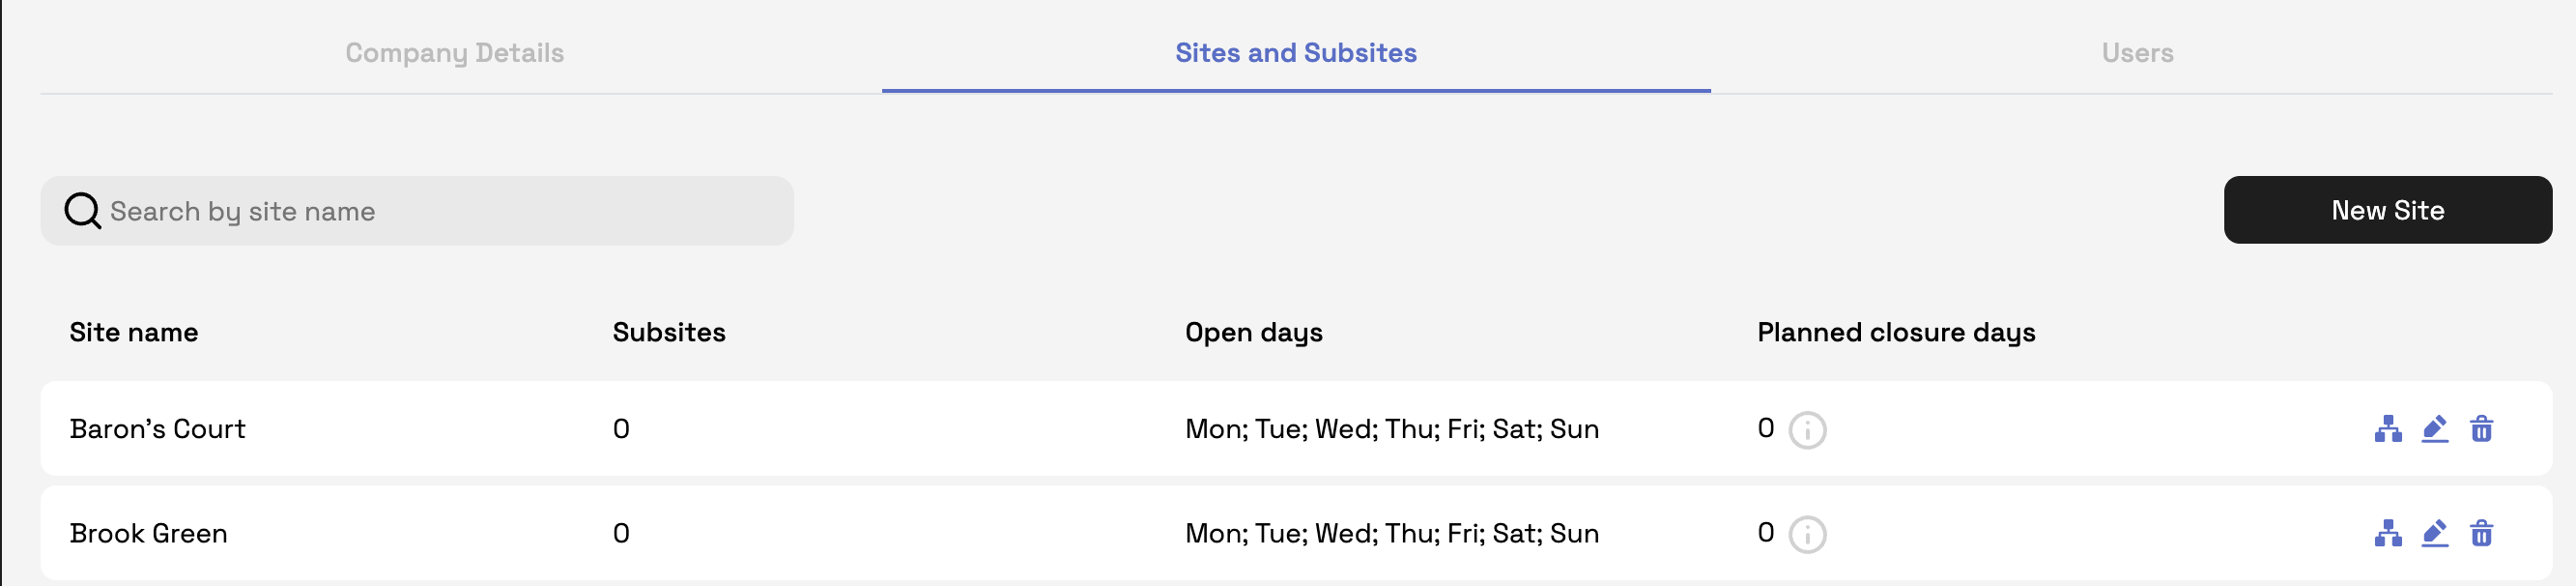Select the Brook Green row name
The height and width of the screenshot is (586, 2576).
(148, 533)
